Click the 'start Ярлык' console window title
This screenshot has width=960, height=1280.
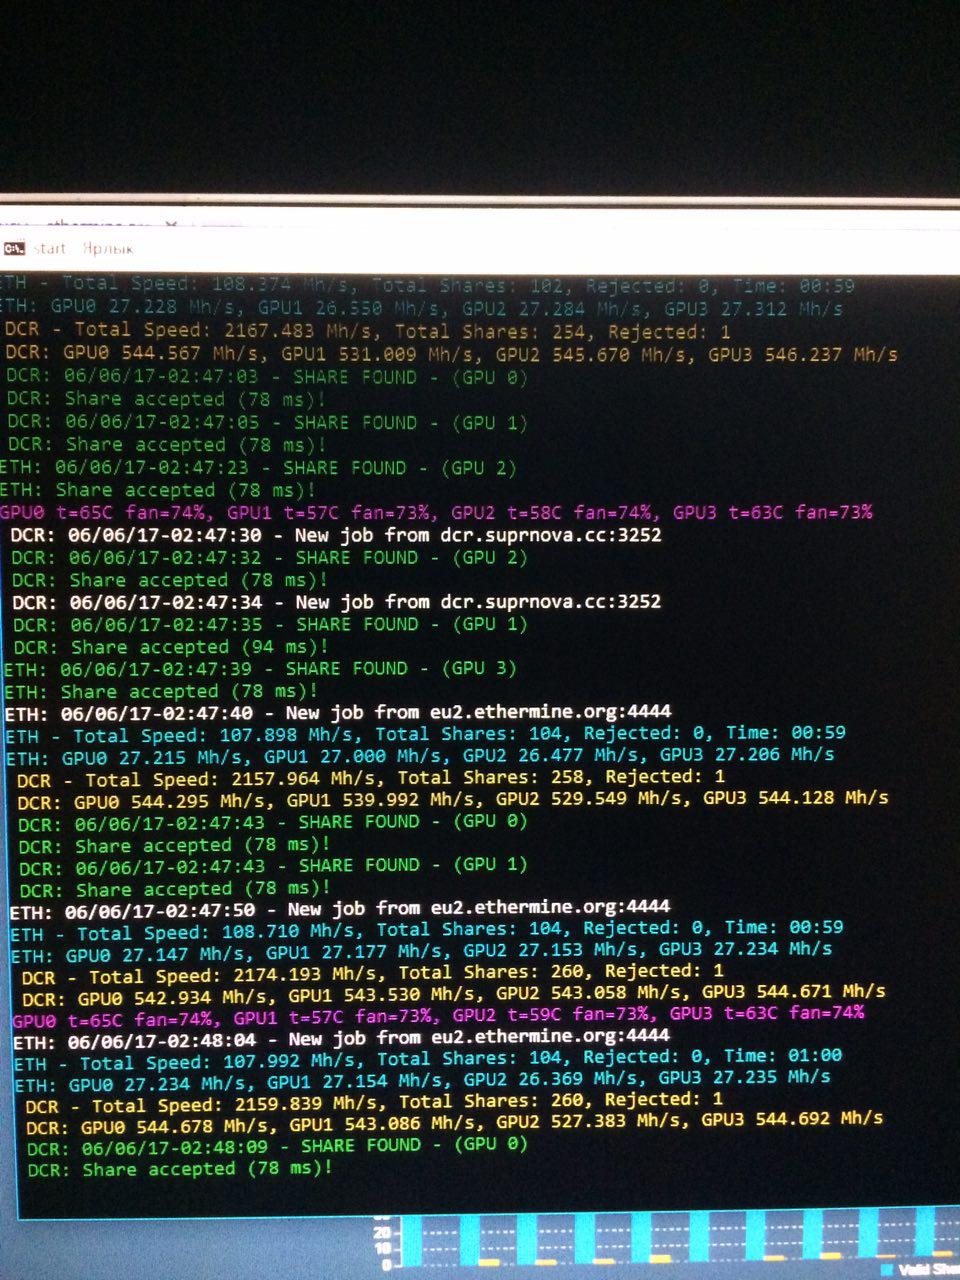[84, 249]
